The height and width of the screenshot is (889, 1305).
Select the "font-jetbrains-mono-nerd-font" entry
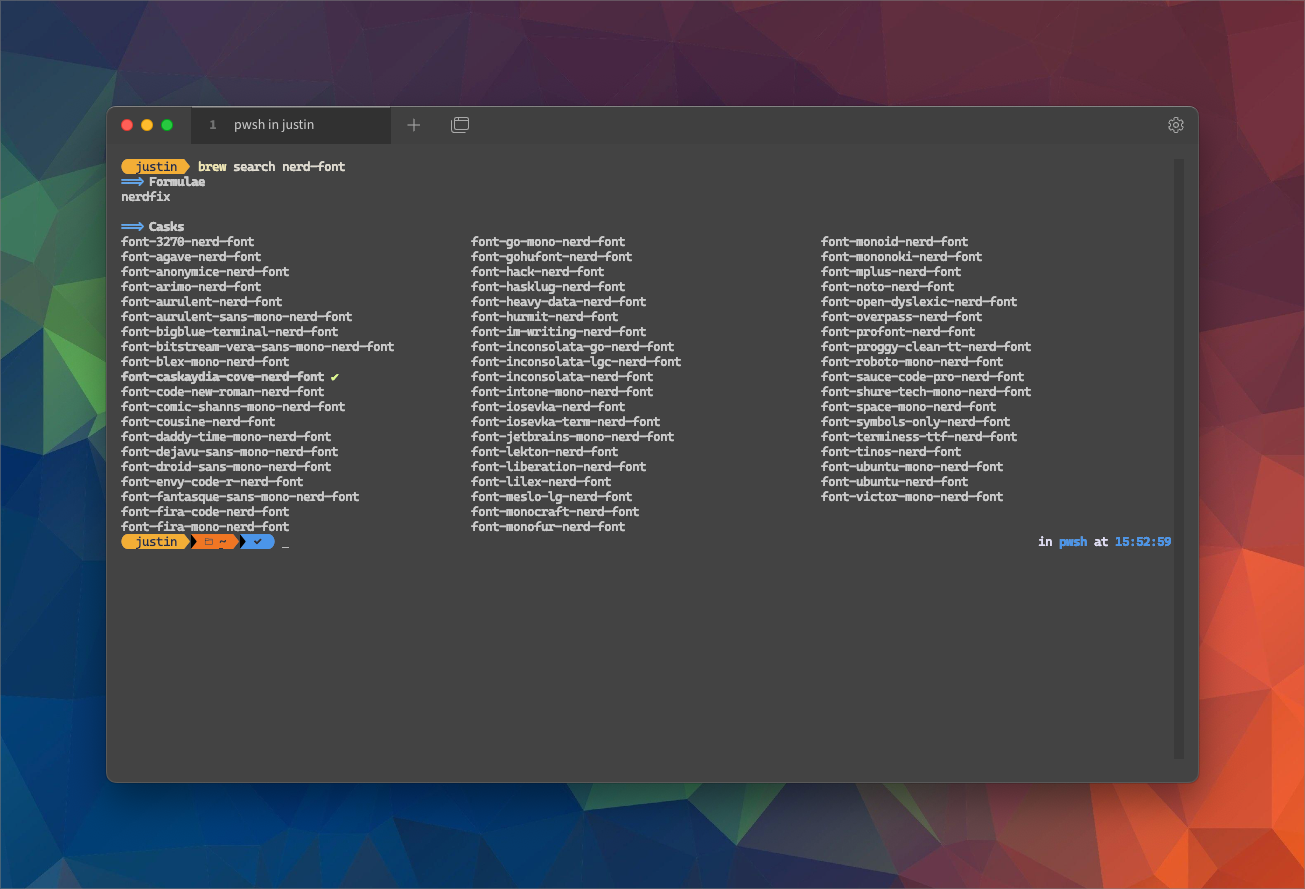click(x=572, y=436)
